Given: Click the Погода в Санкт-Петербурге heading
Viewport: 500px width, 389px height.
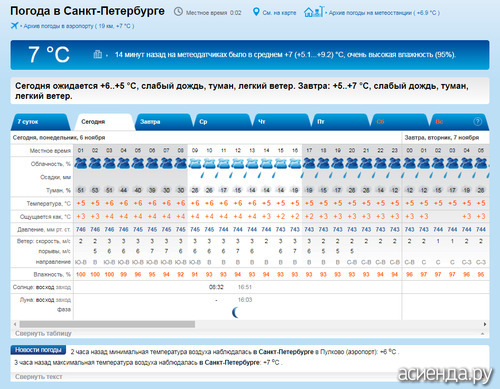Looking at the screenshot, I should [x=87, y=11].
